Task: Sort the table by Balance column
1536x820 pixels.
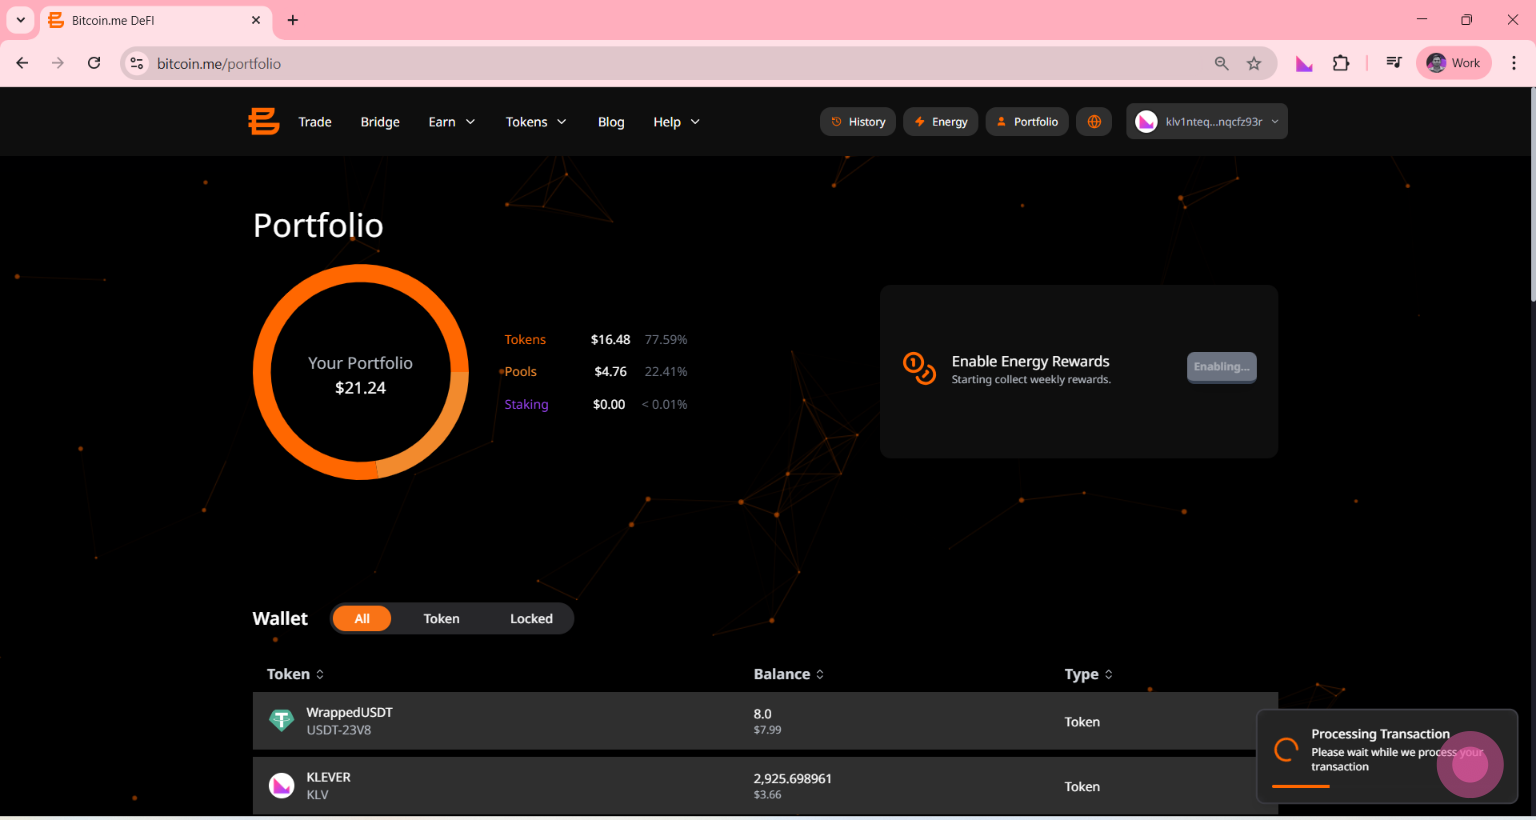Action: [x=789, y=674]
